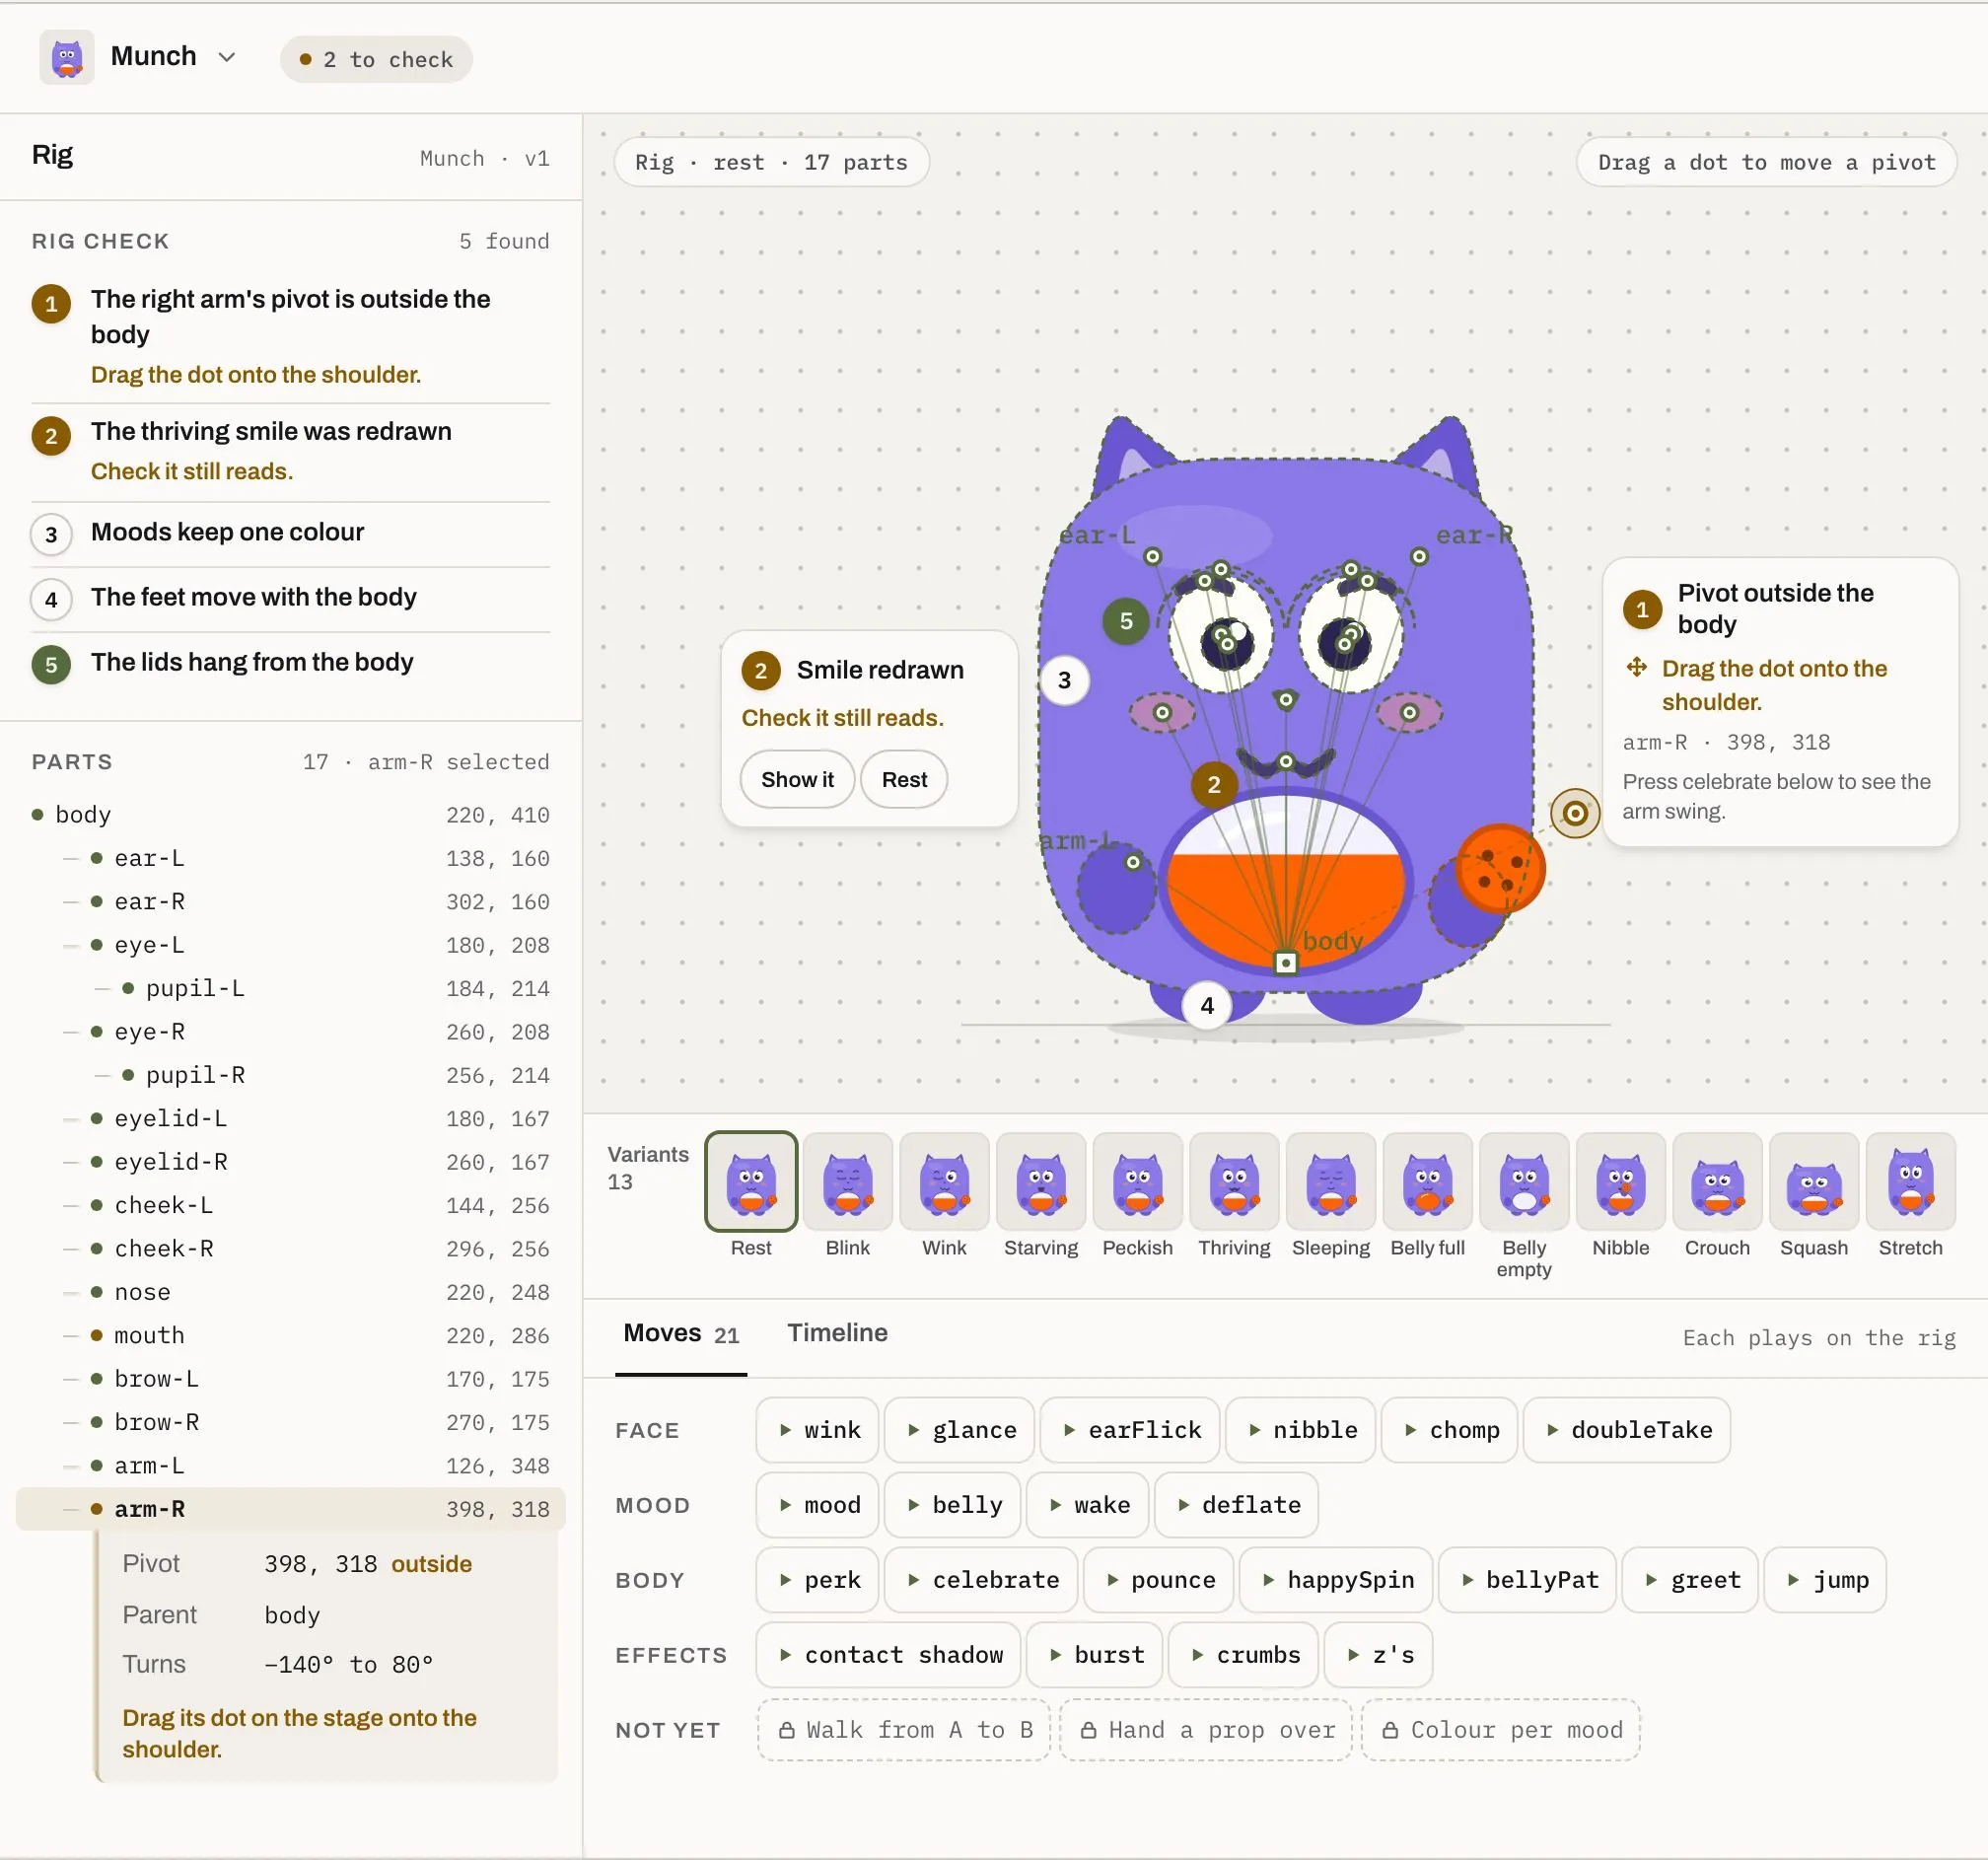Play the bellyPat body move
This screenshot has height=1860, width=1988.
(x=1527, y=1580)
